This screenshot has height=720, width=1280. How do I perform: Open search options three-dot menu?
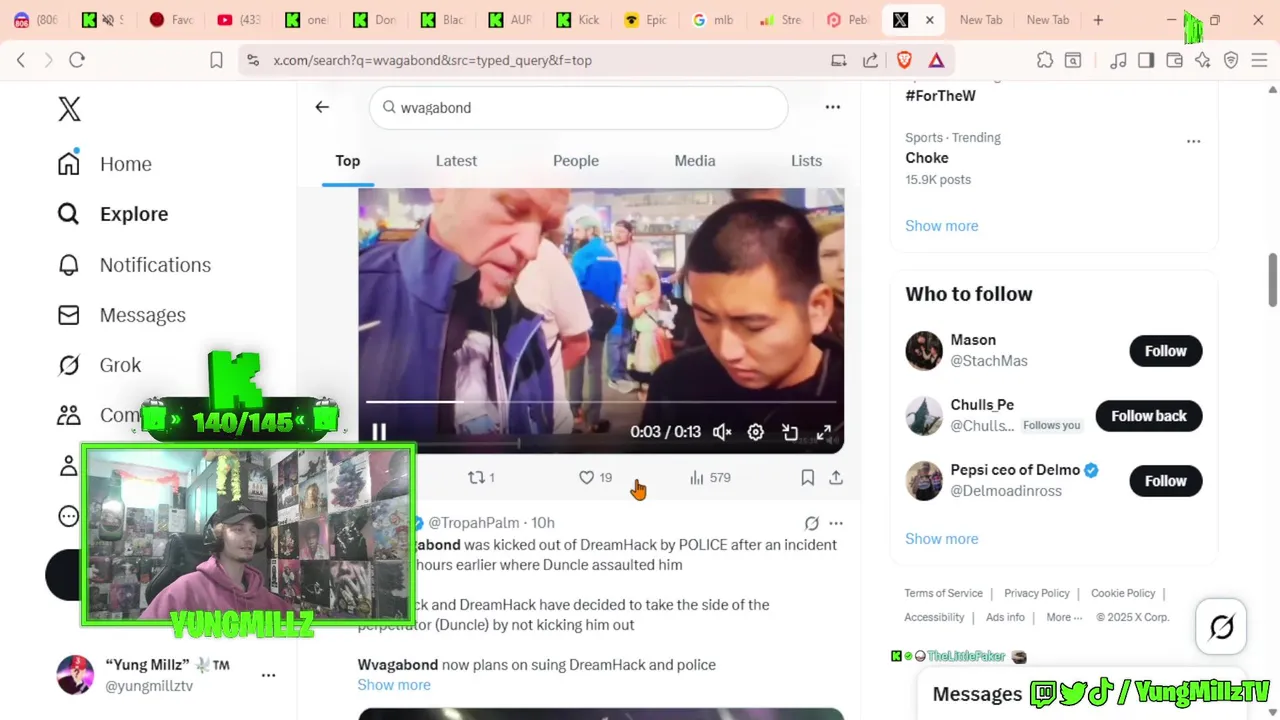pyautogui.click(x=833, y=107)
